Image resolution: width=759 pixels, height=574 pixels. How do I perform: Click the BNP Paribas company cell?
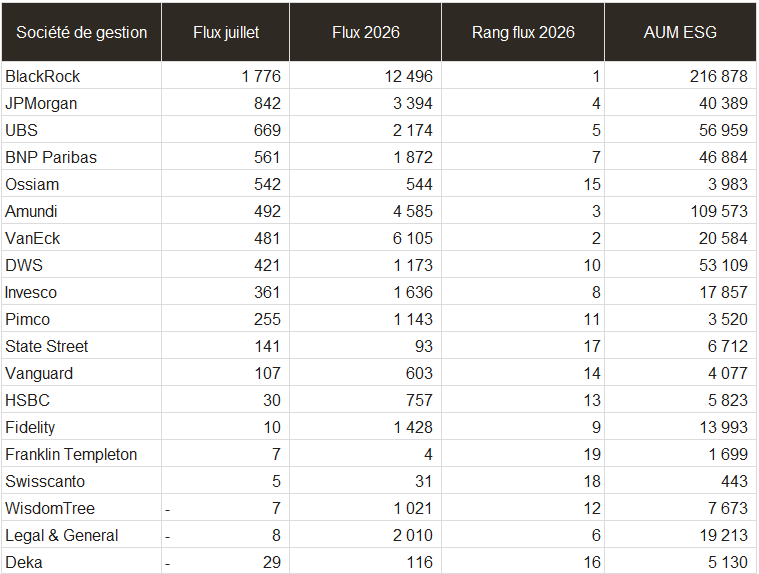coord(81,157)
